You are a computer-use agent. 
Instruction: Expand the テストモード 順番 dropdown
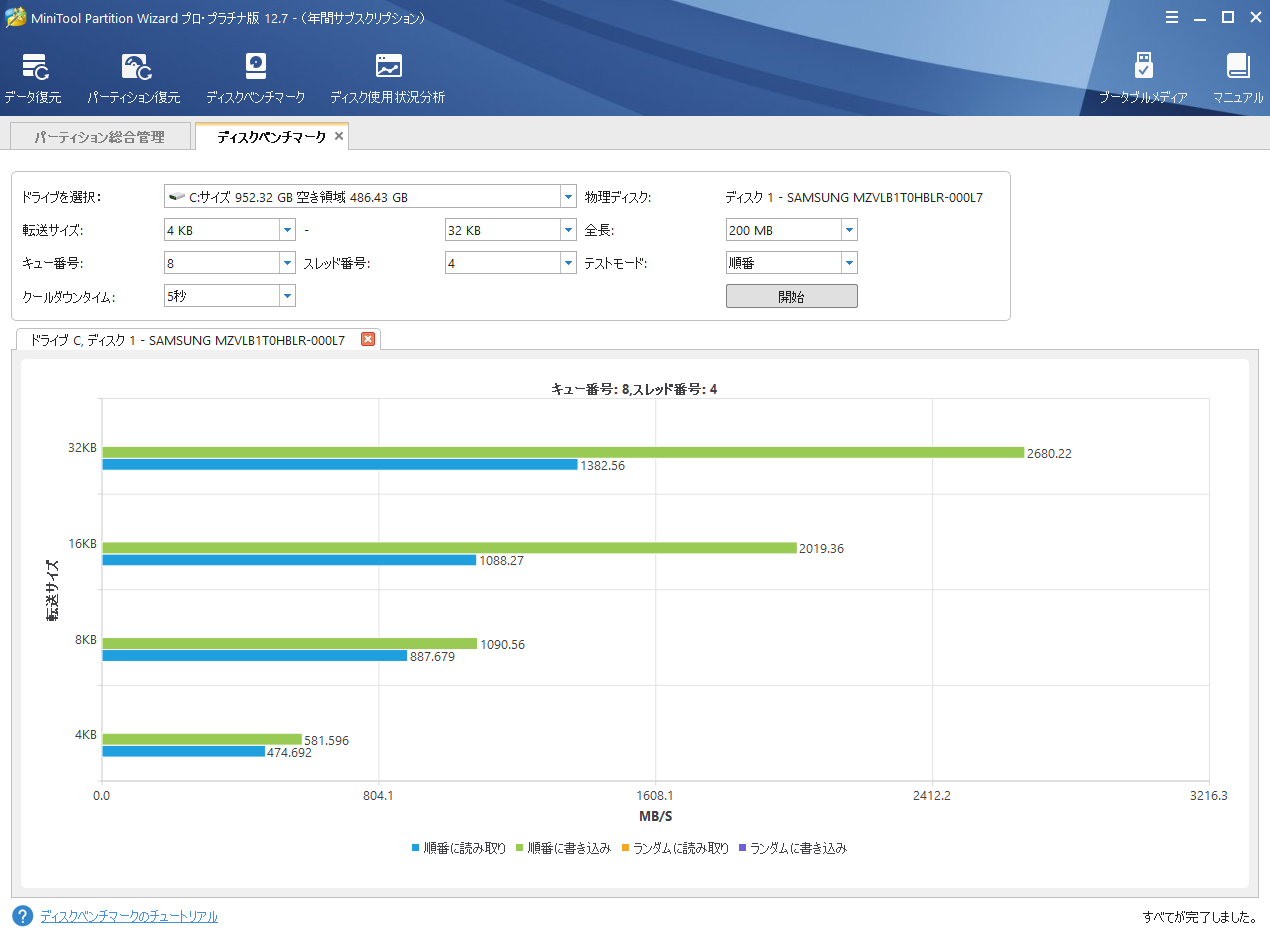(x=849, y=263)
